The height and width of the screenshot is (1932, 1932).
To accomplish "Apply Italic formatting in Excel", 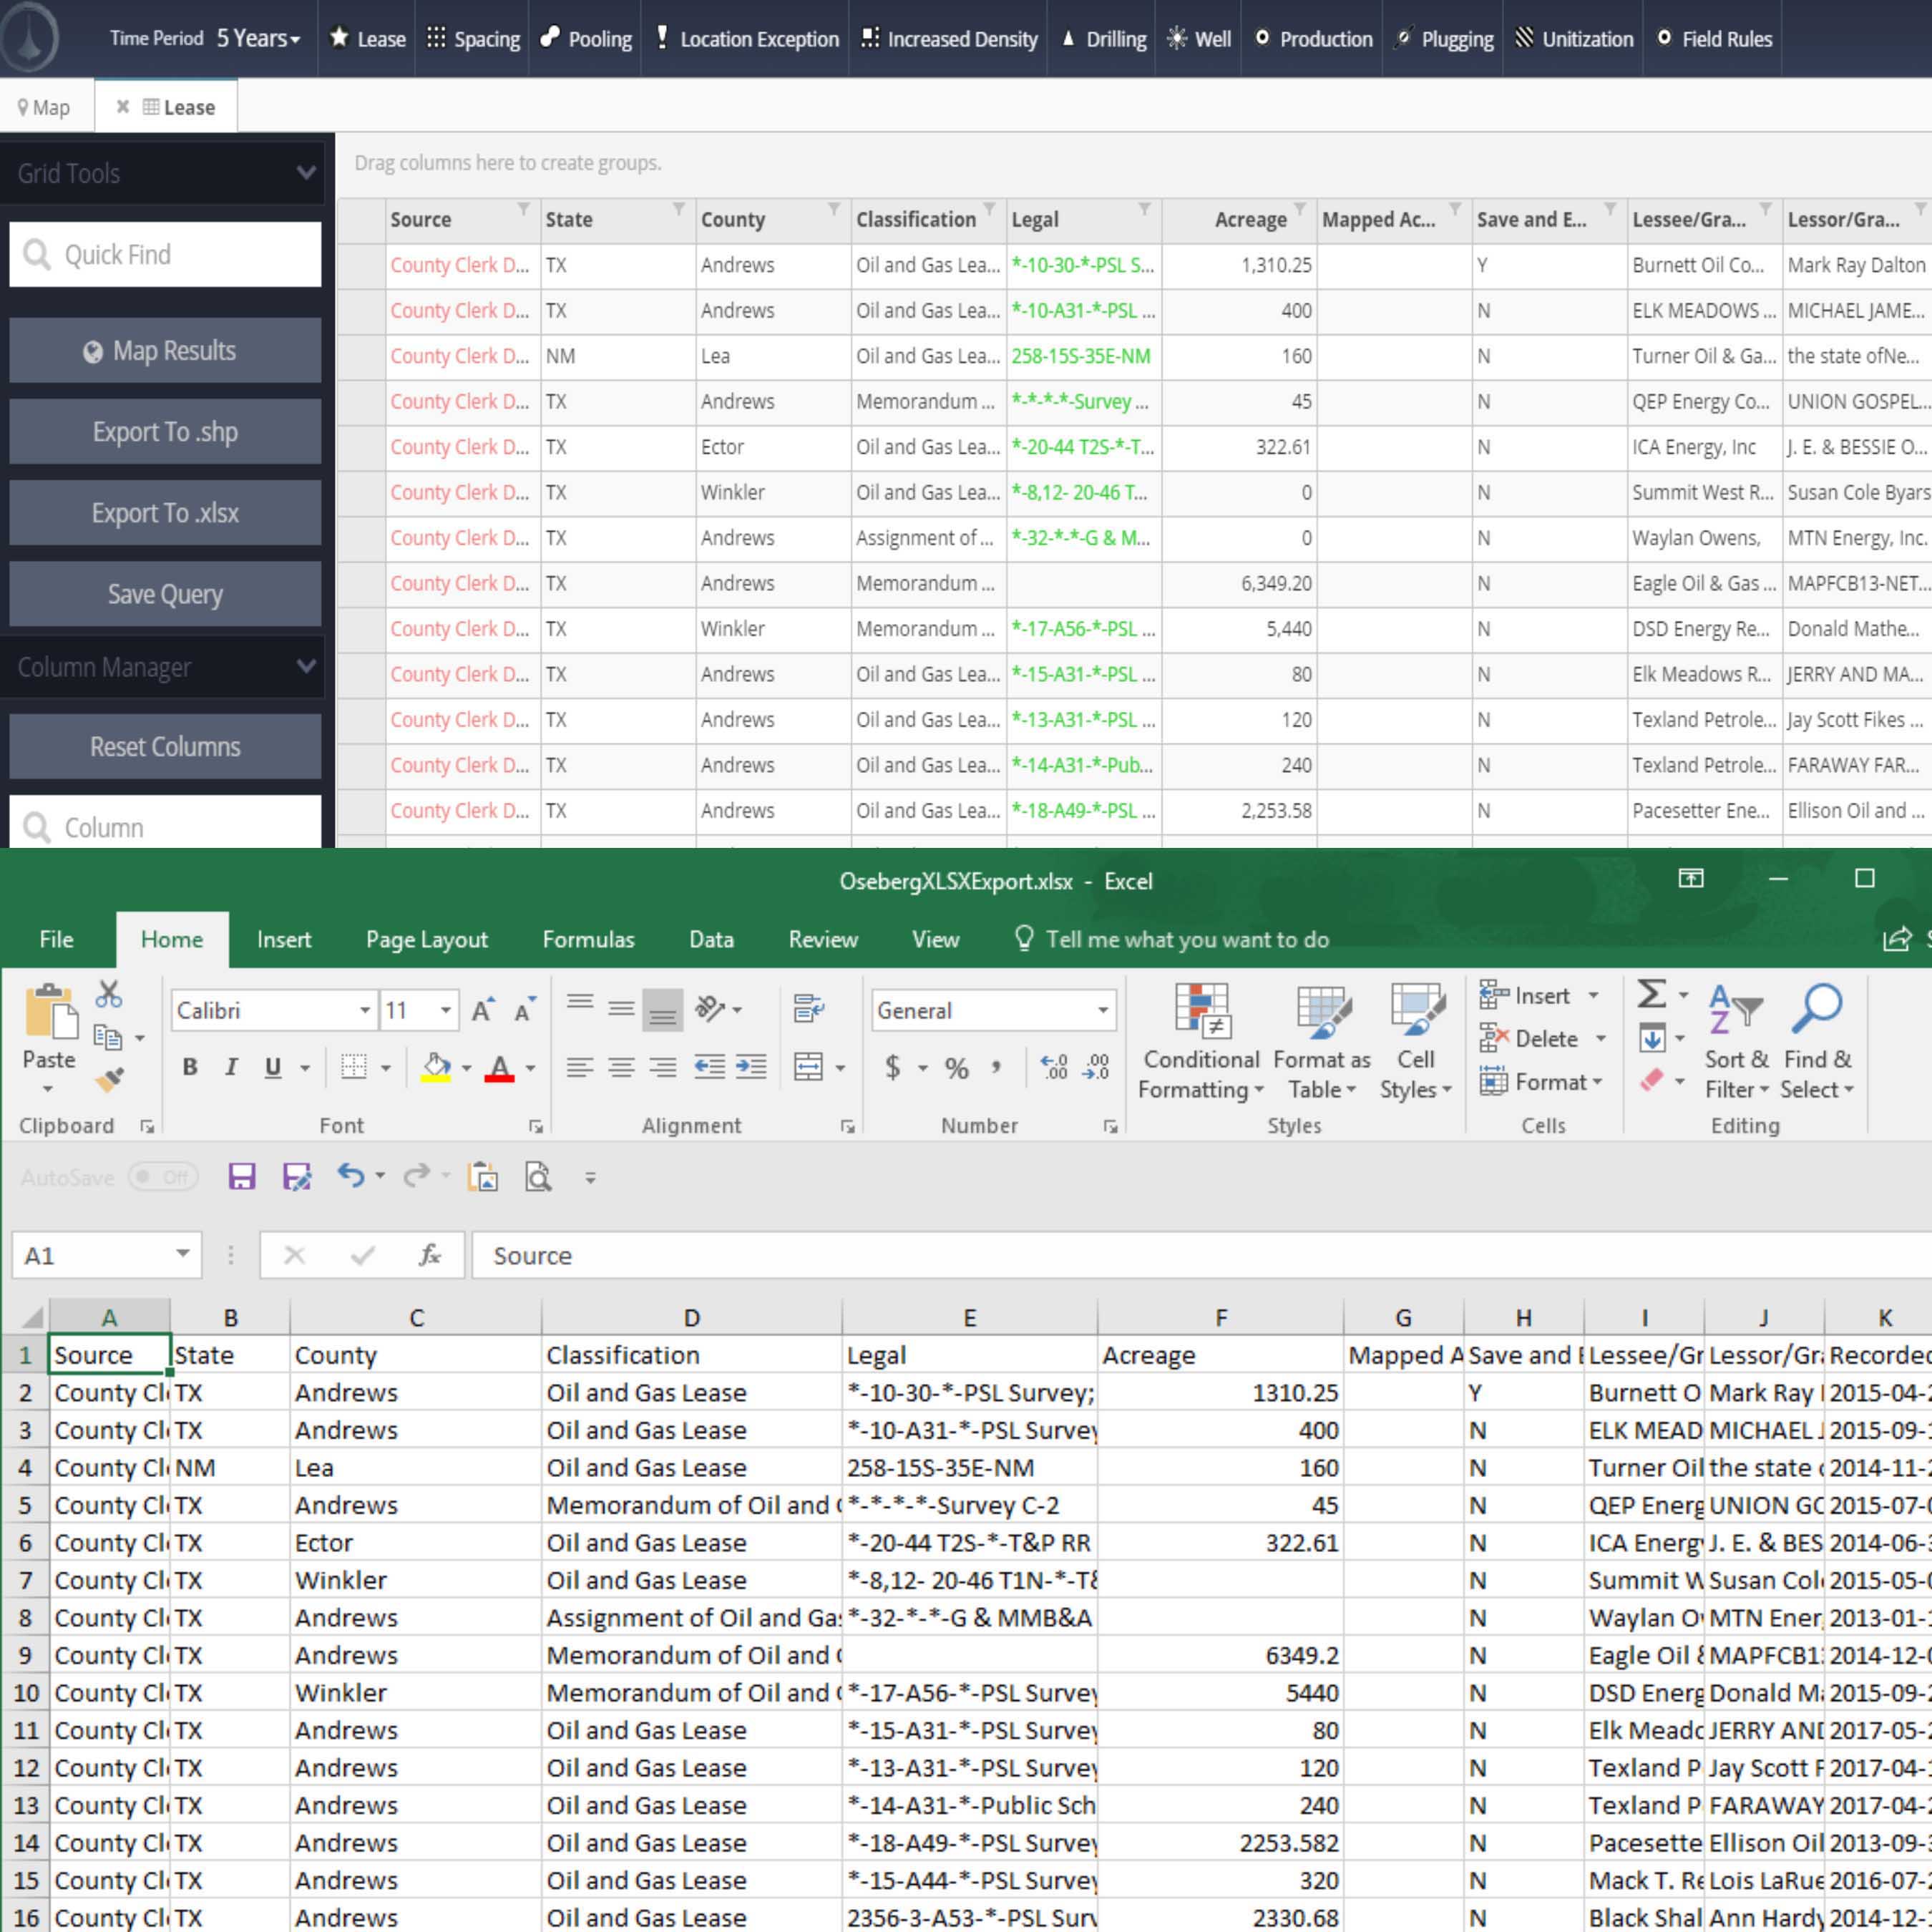I will point(231,1067).
